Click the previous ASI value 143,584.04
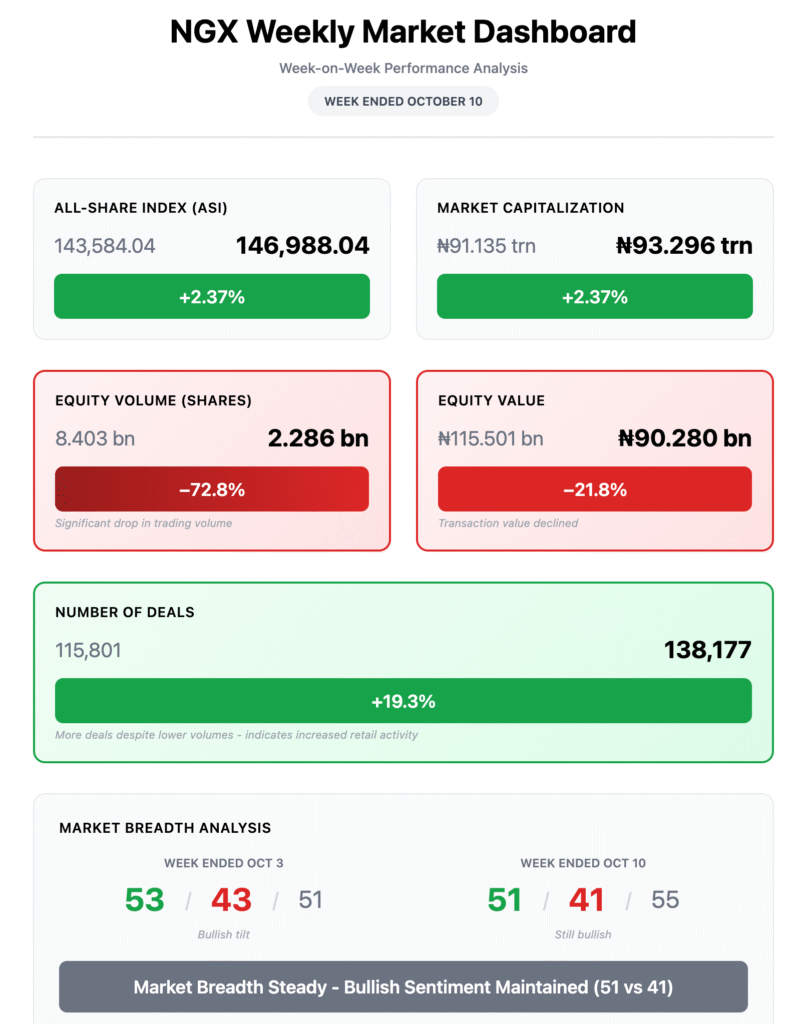The height and width of the screenshot is (1024, 796). 105,245
